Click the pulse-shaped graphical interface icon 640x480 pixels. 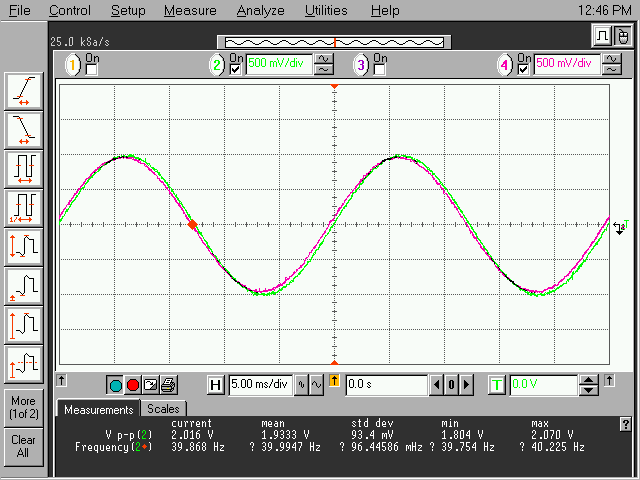[602, 36]
